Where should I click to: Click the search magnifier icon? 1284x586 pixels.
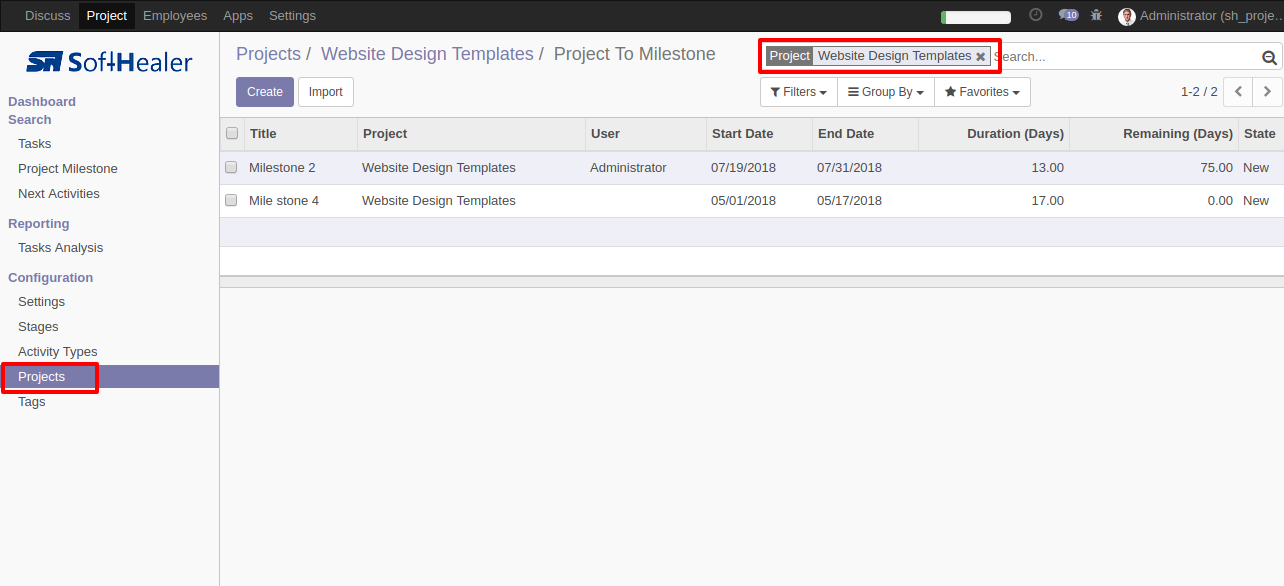click(1270, 57)
